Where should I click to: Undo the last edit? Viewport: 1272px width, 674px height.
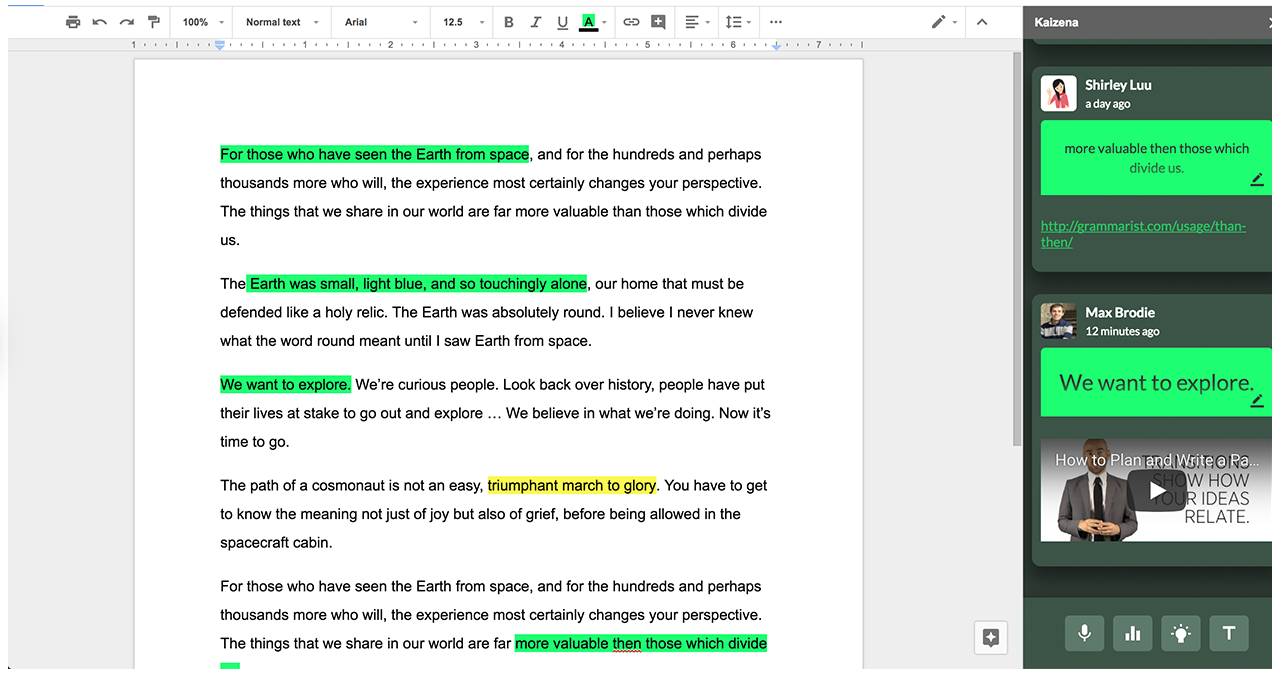(100, 22)
